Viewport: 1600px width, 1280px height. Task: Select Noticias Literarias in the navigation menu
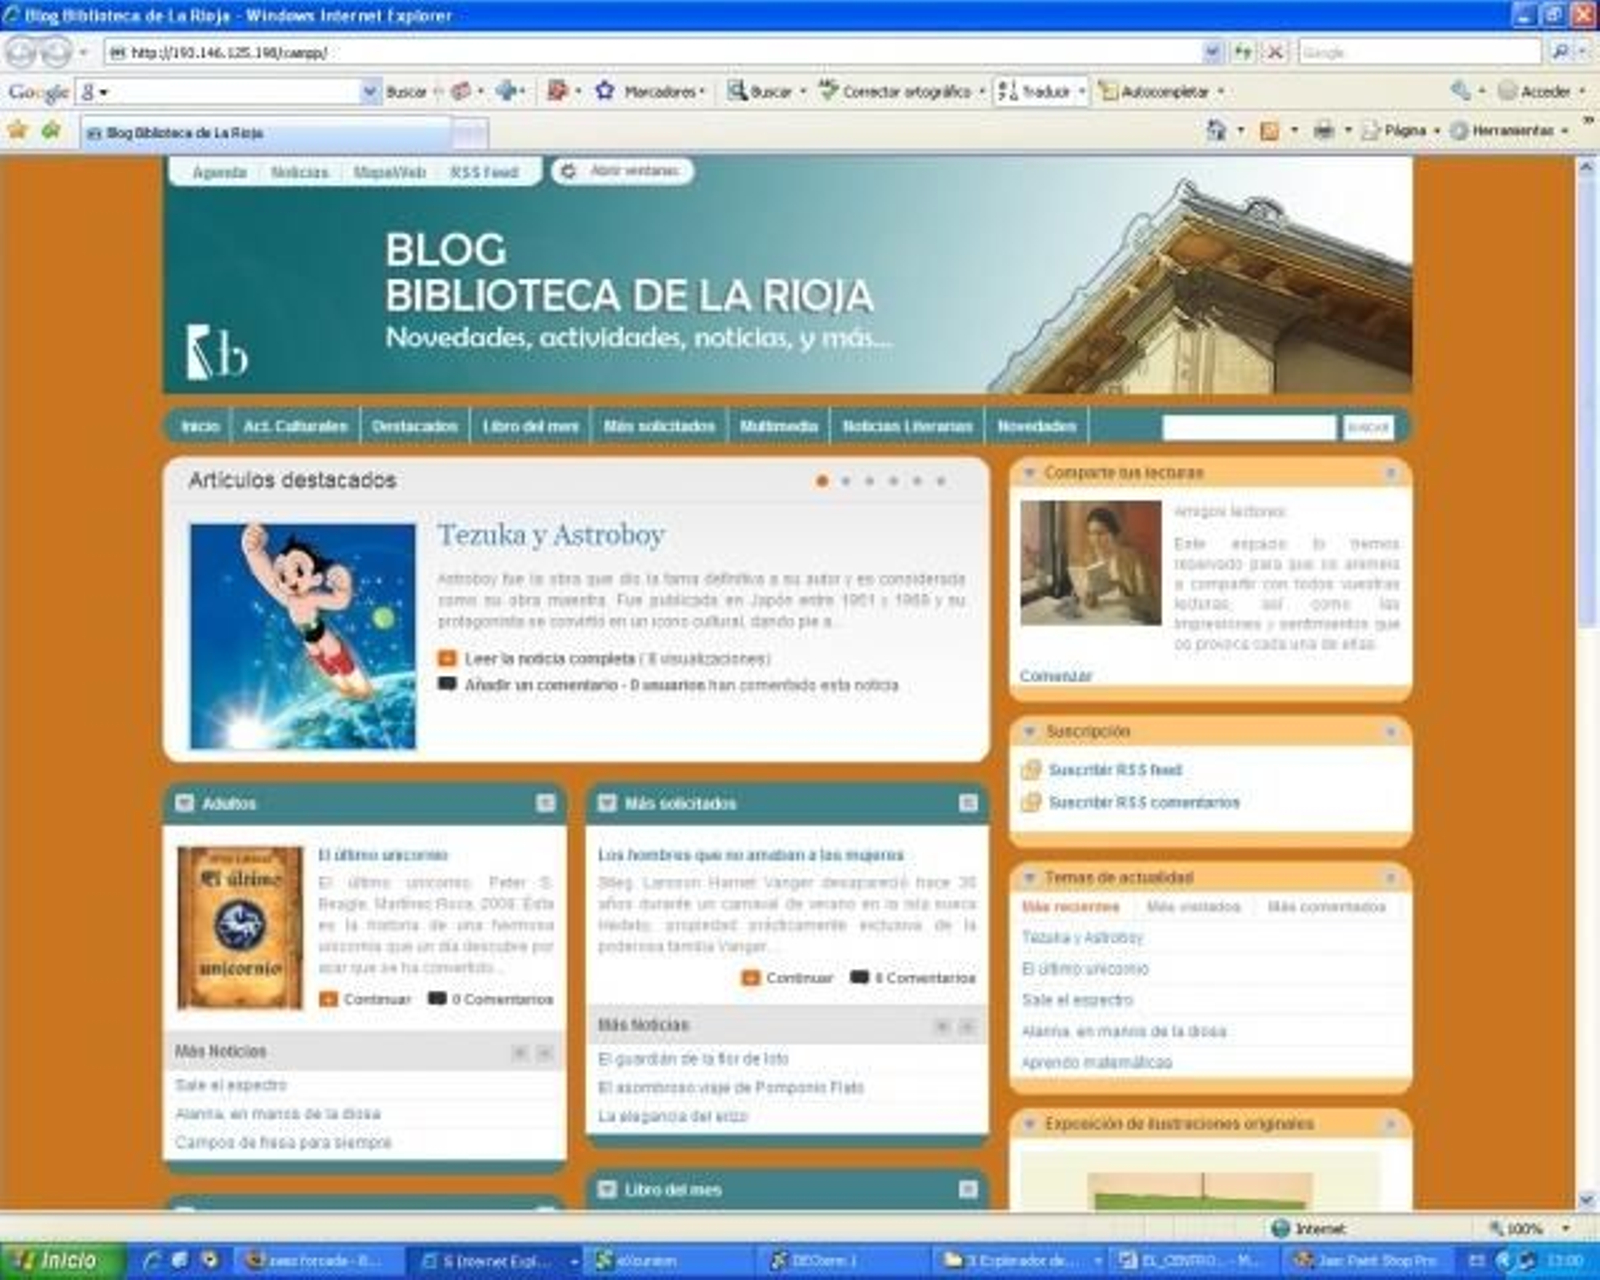908,425
